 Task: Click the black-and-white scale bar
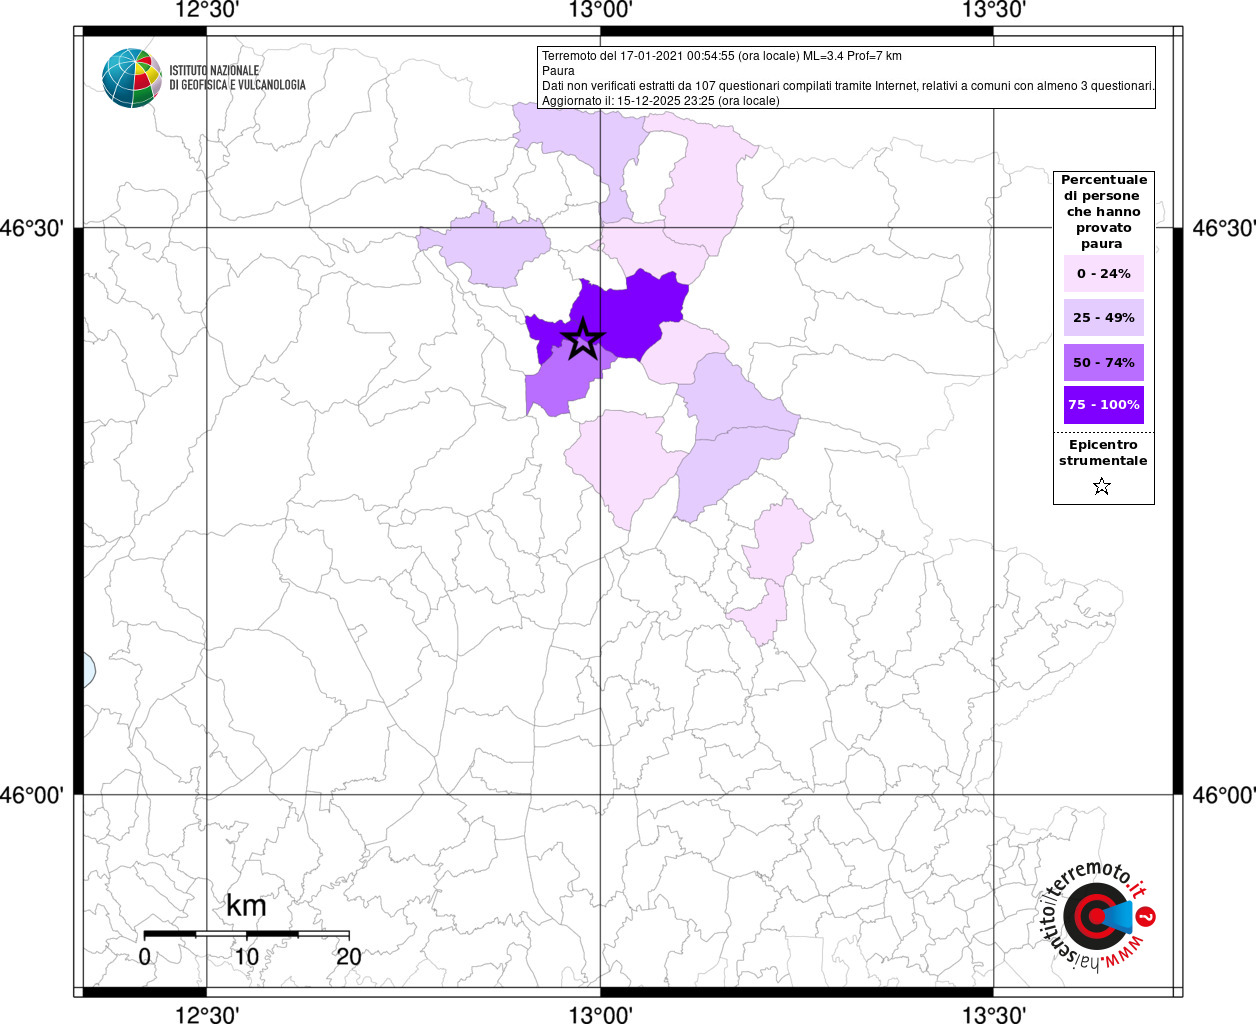pyautogui.click(x=246, y=934)
